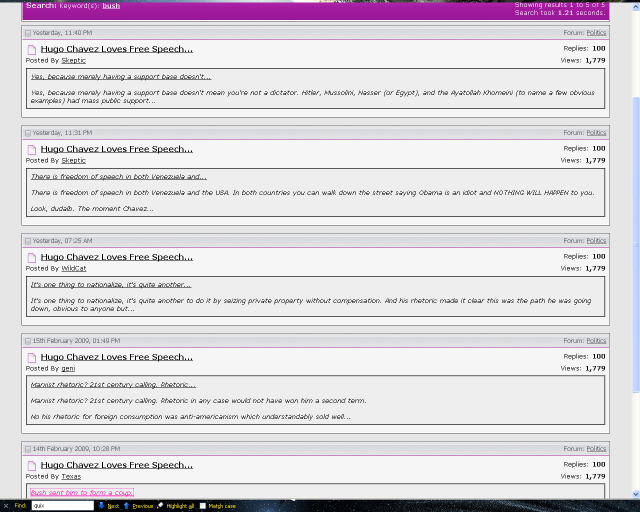
Task: Click the Next label in the find bar
Action: tap(113, 506)
